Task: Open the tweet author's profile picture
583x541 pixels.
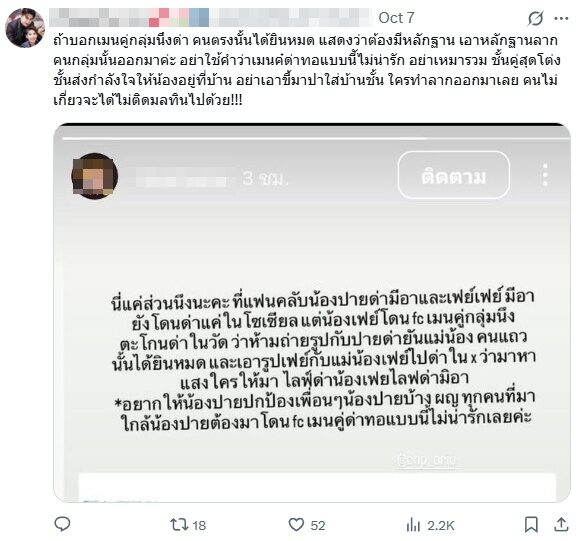Action: pyautogui.click(x=25, y=28)
